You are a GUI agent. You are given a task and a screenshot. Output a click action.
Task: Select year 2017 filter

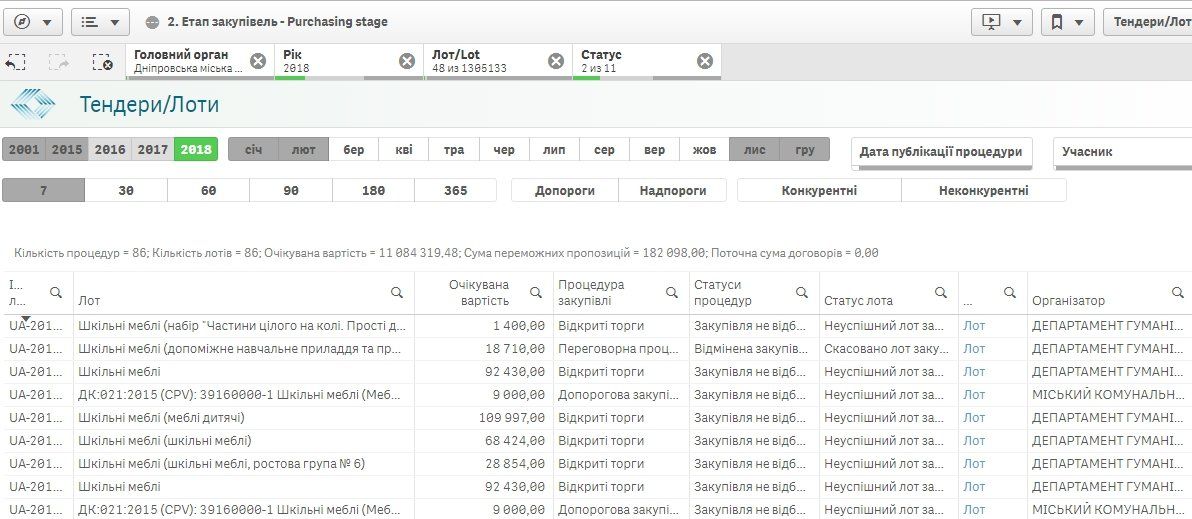click(x=153, y=150)
